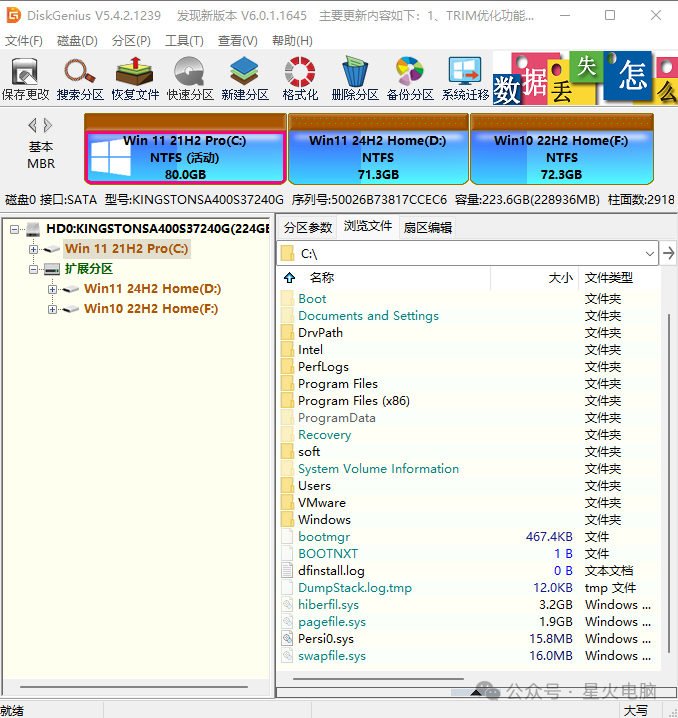Select the pagefile.sys file

[x=332, y=621]
